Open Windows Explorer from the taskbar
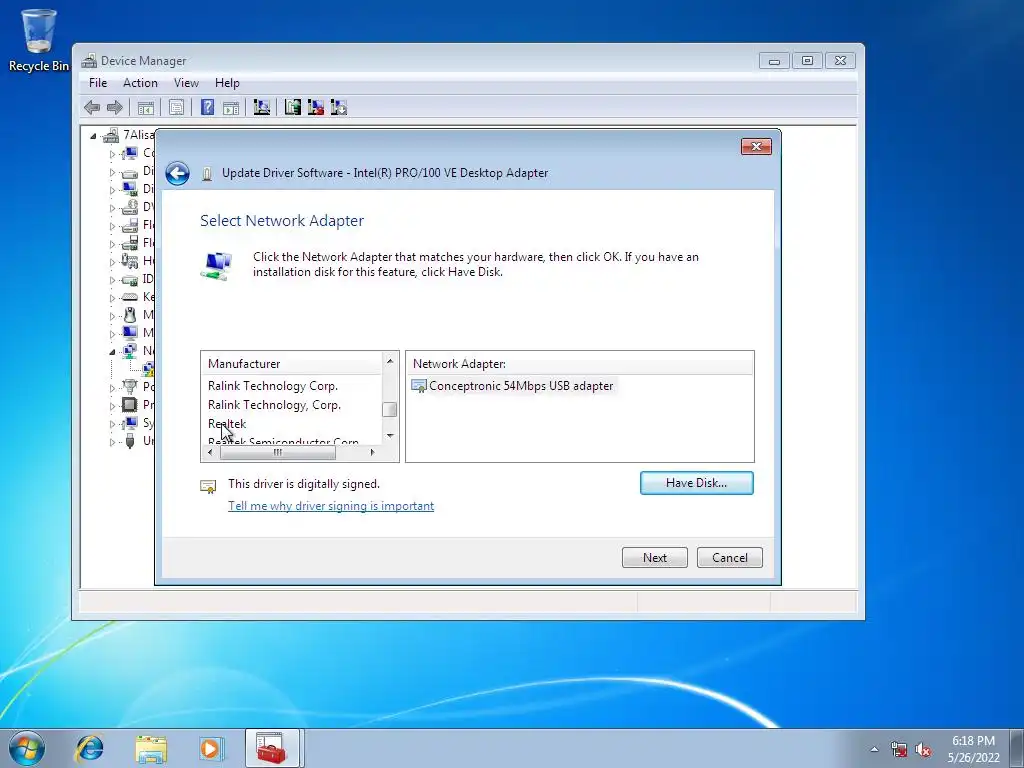The height and width of the screenshot is (768, 1024). pos(151,748)
